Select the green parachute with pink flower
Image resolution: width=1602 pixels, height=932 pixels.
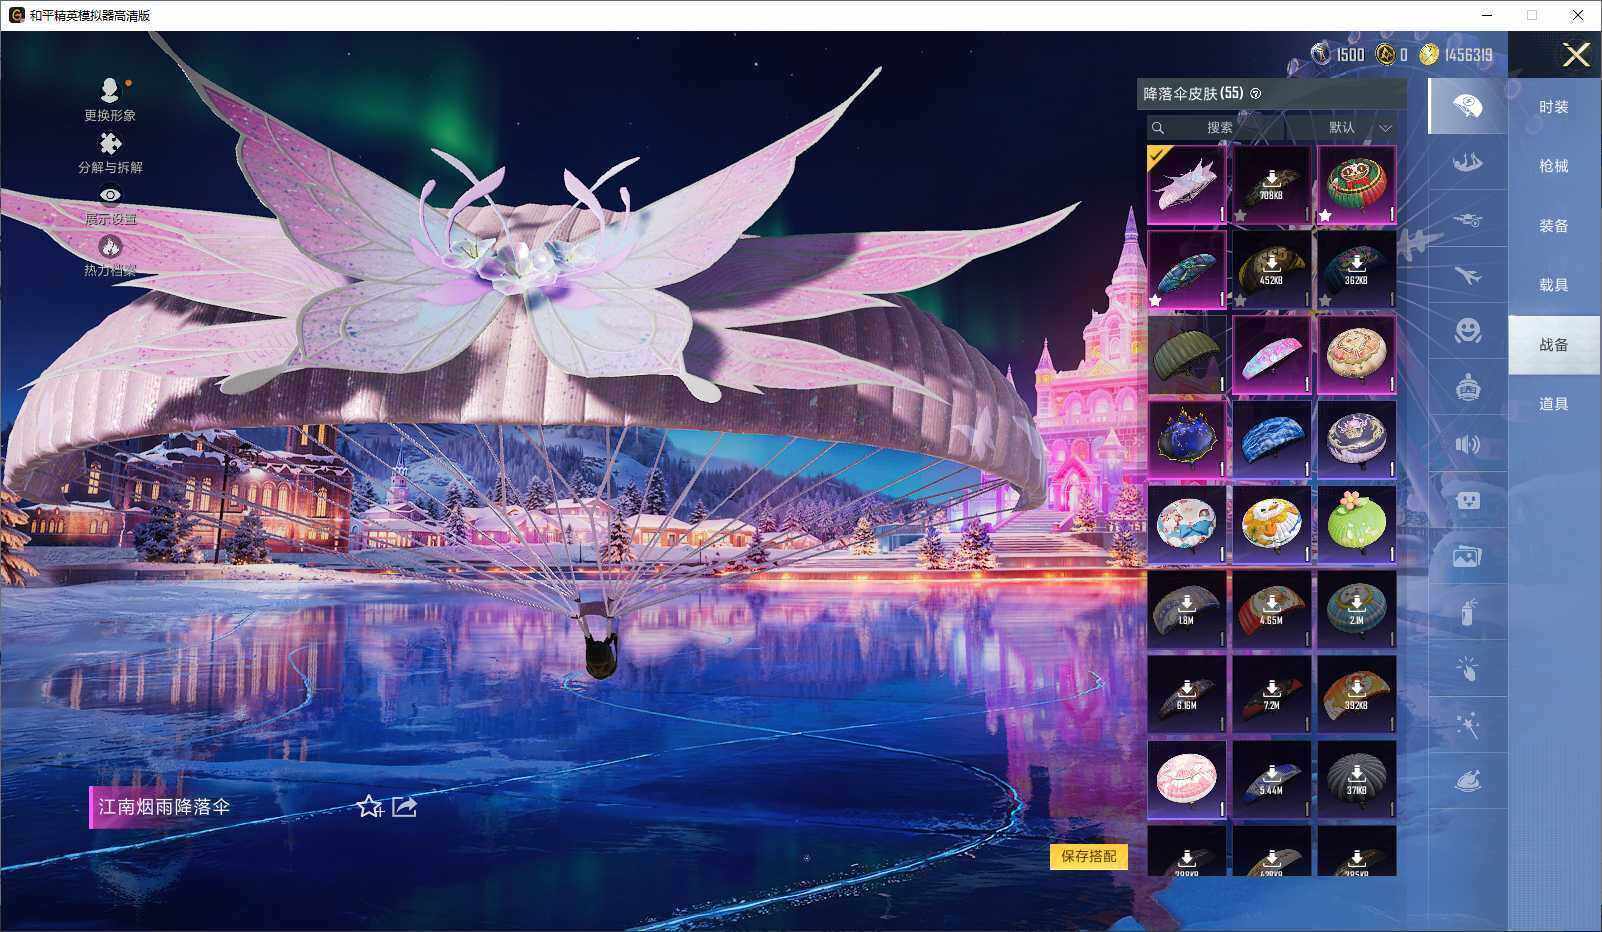coord(1357,525)
